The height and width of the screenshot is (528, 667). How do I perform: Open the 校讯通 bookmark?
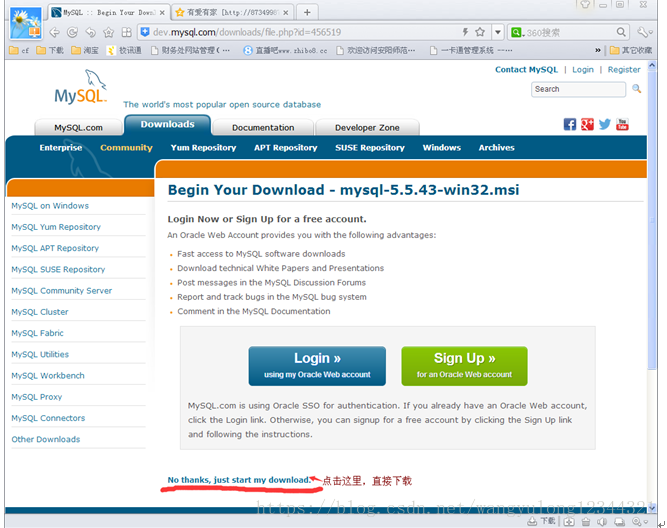pos(124,51)
